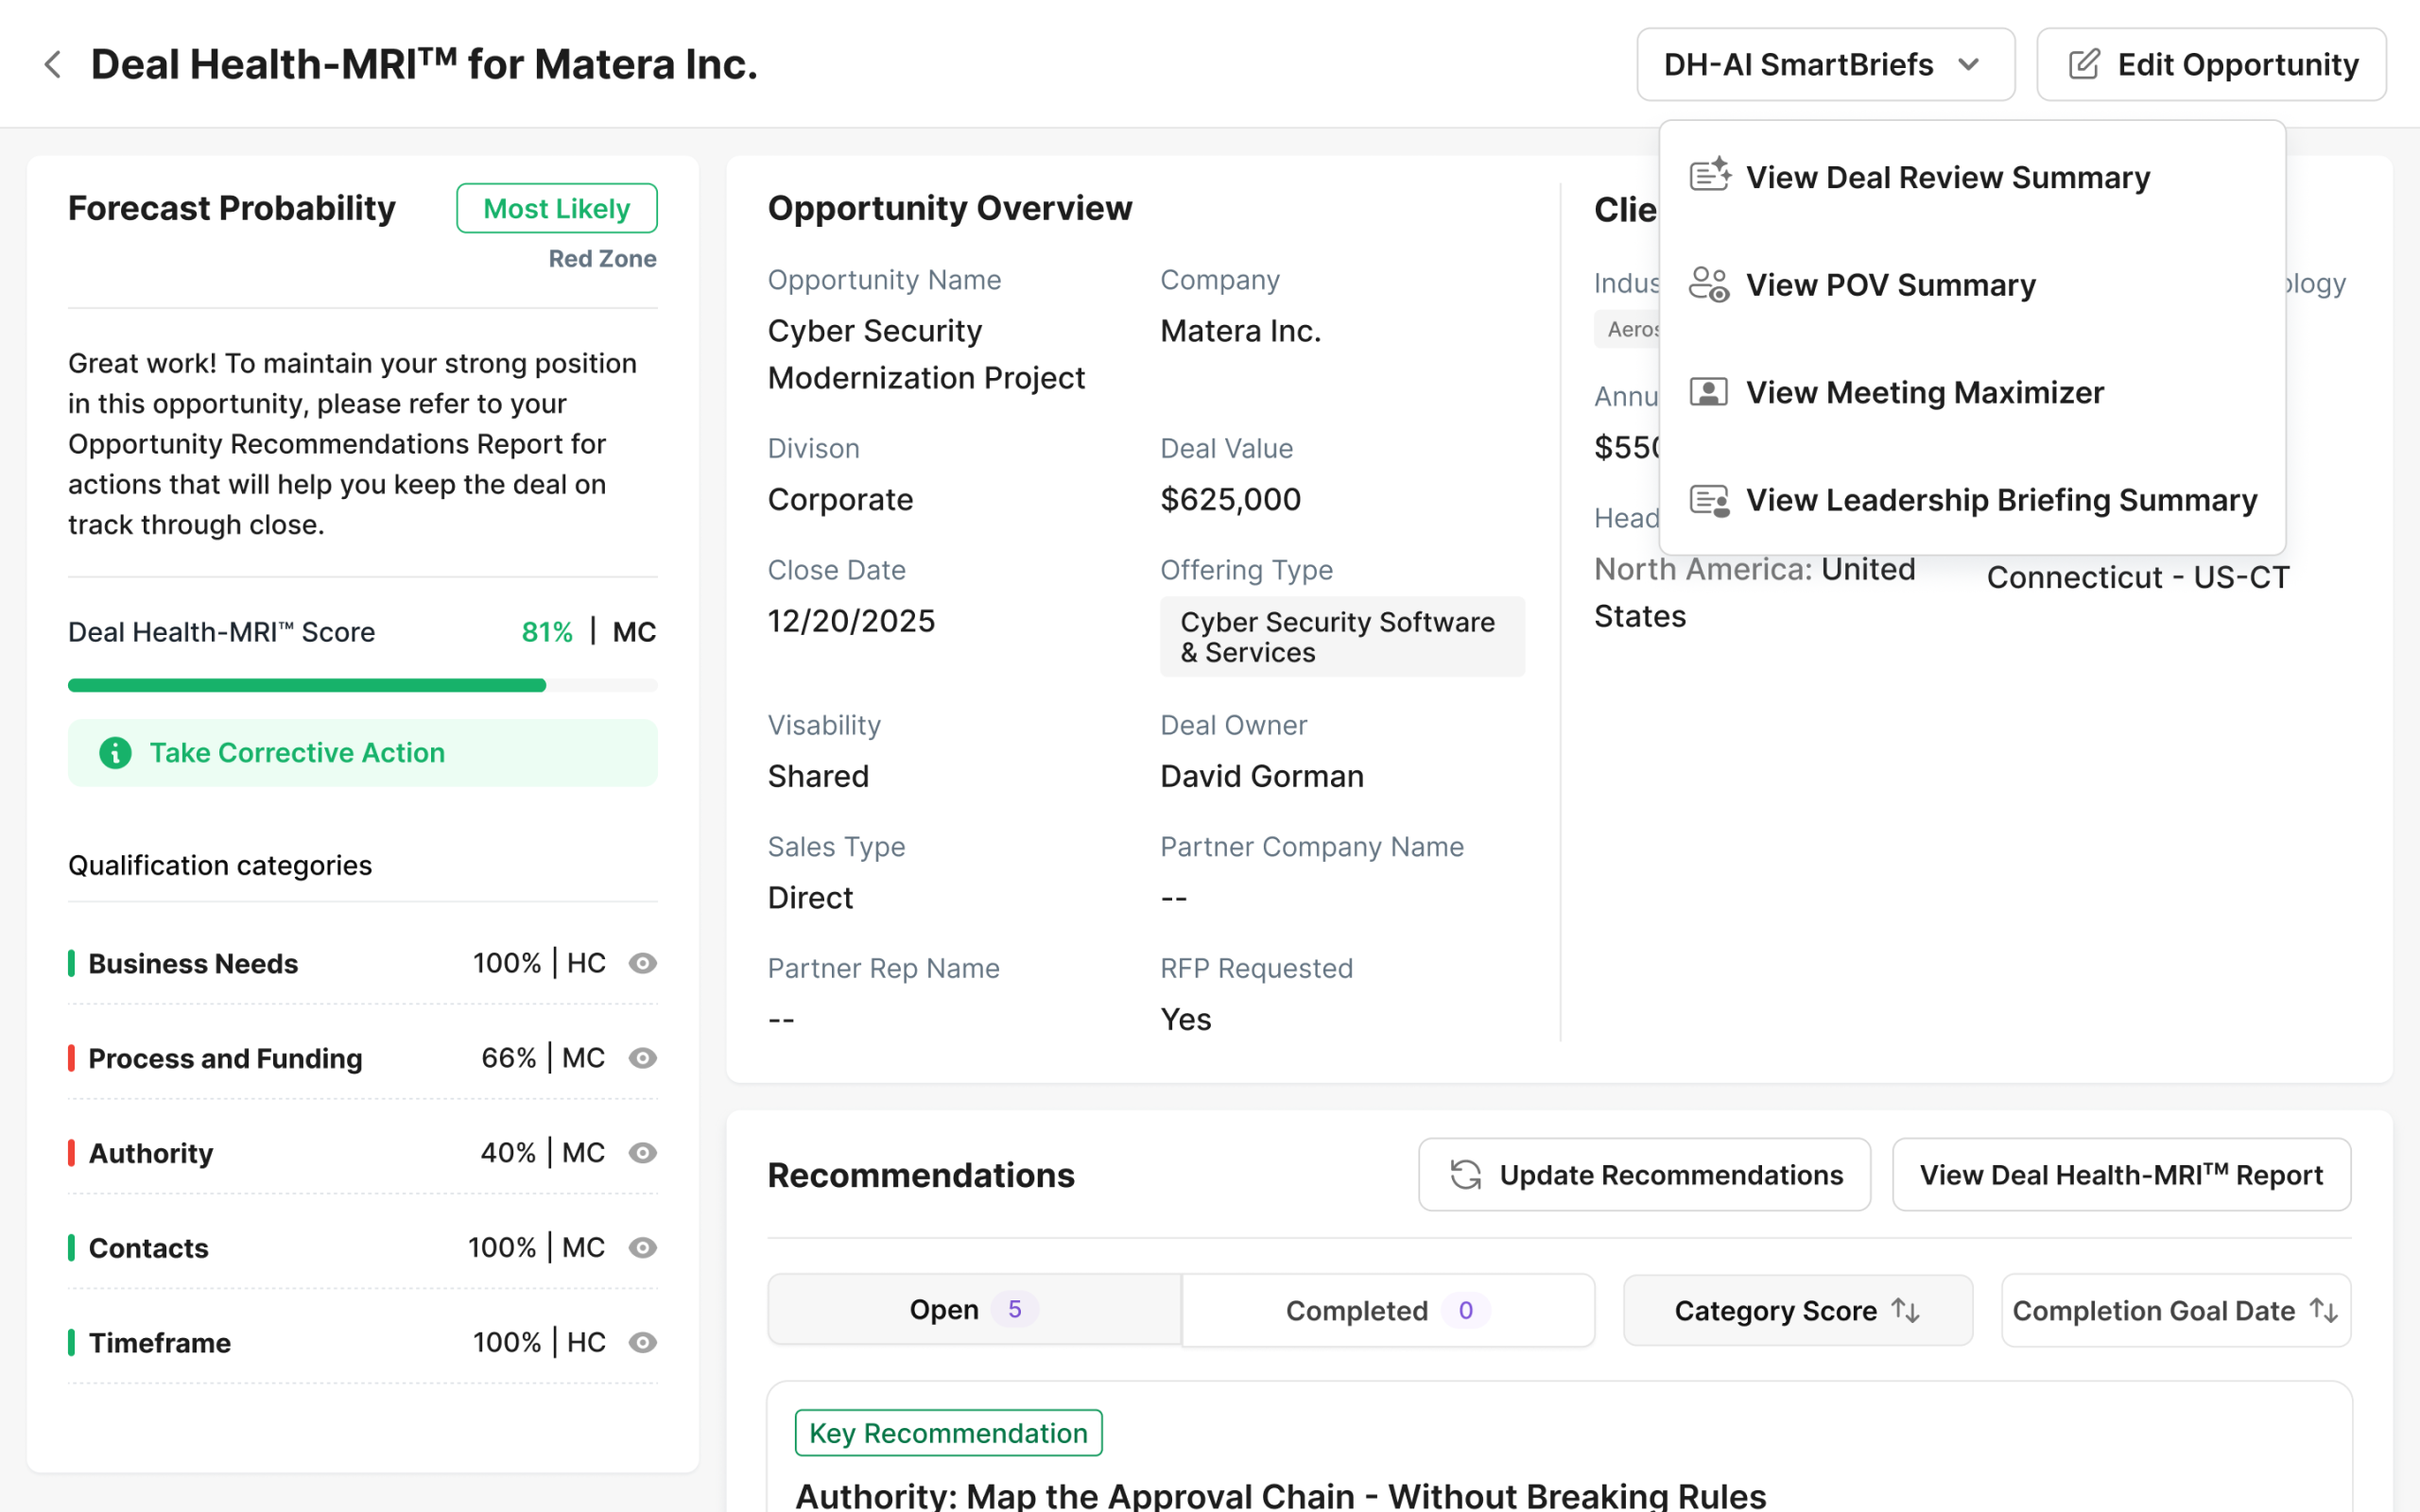2420x1512 pixels.
Task: Click the Leadership Briefing Summary icon
Action: tap(1709, 500)
